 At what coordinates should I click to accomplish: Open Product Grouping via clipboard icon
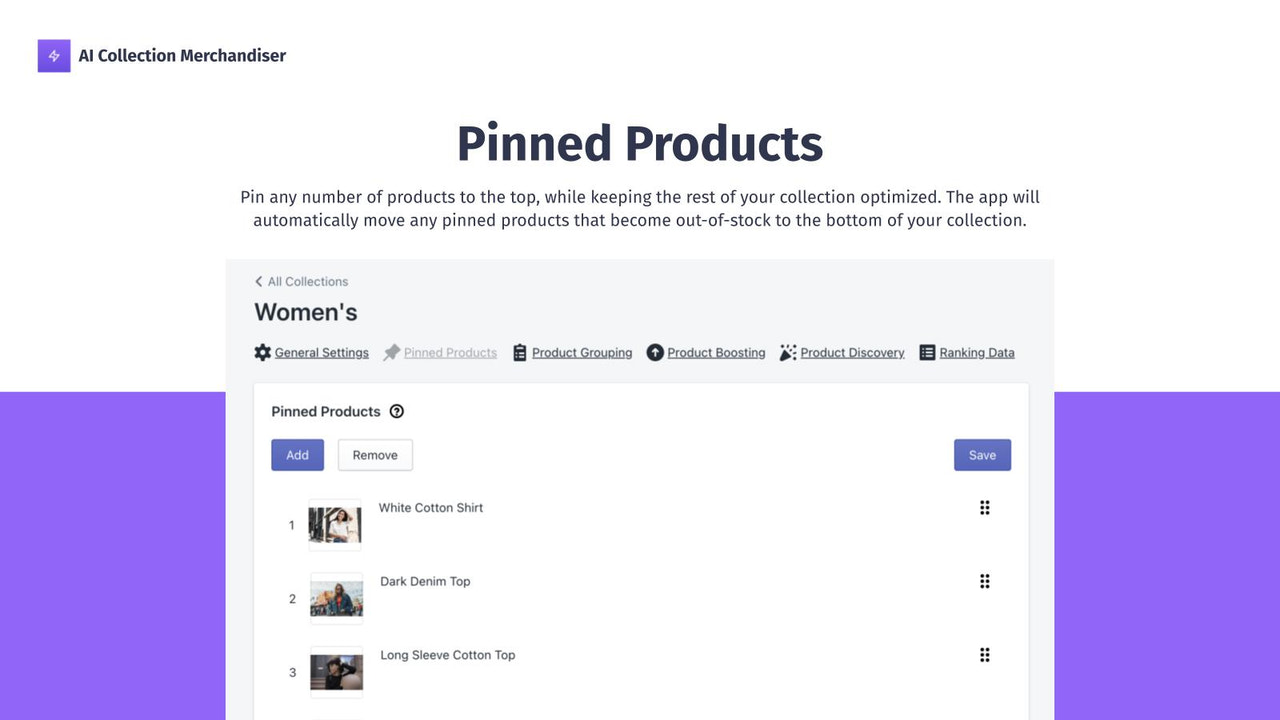click(x=520, y=352)
